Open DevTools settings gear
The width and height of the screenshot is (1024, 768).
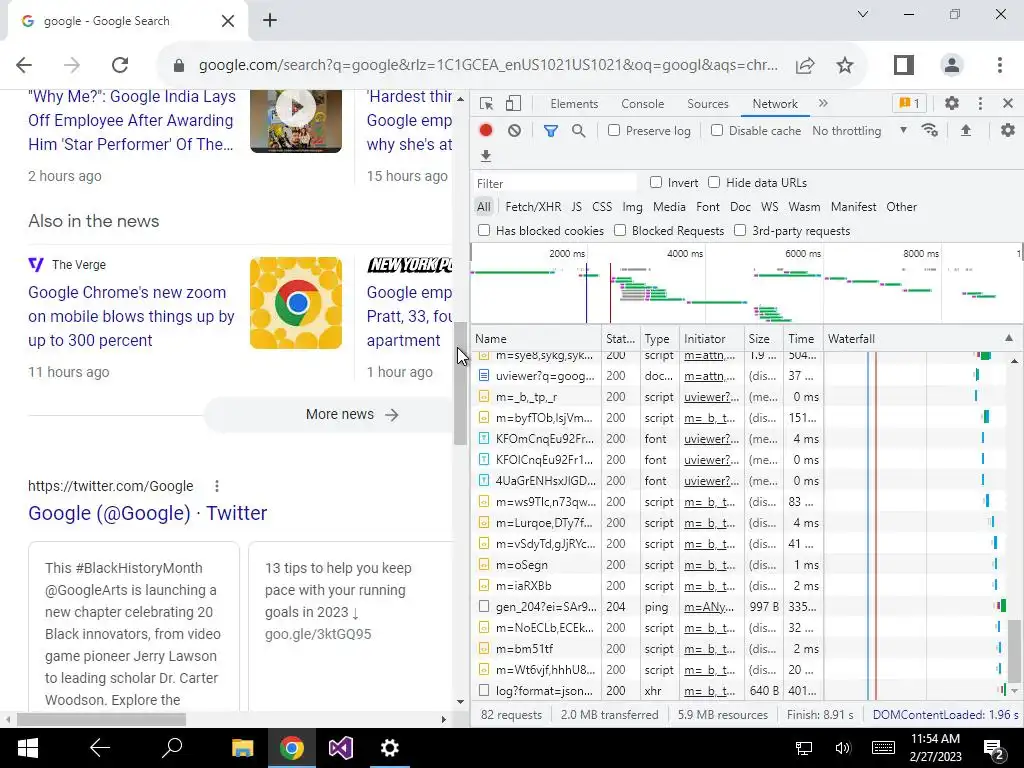(952, 103)
